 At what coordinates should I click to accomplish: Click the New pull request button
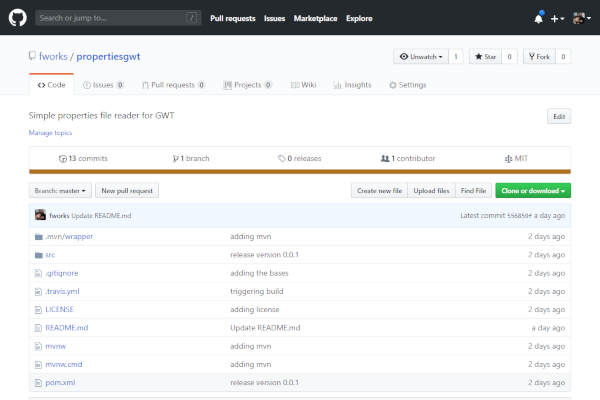[x=129, y=190]
